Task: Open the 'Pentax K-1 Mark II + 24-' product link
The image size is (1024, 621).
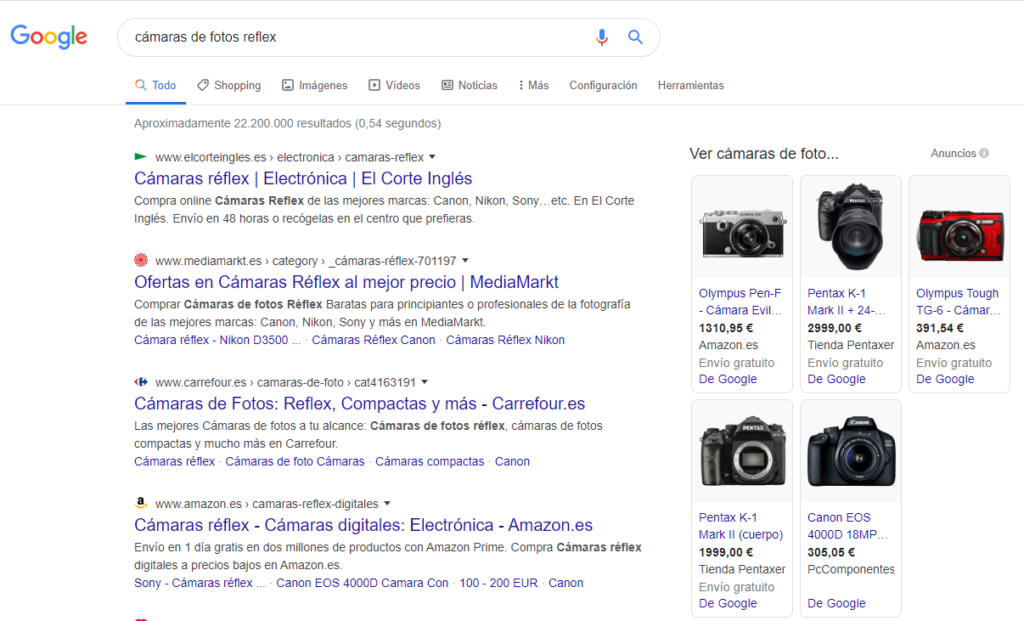Action: pyautogui.click(x=846, y=302)
